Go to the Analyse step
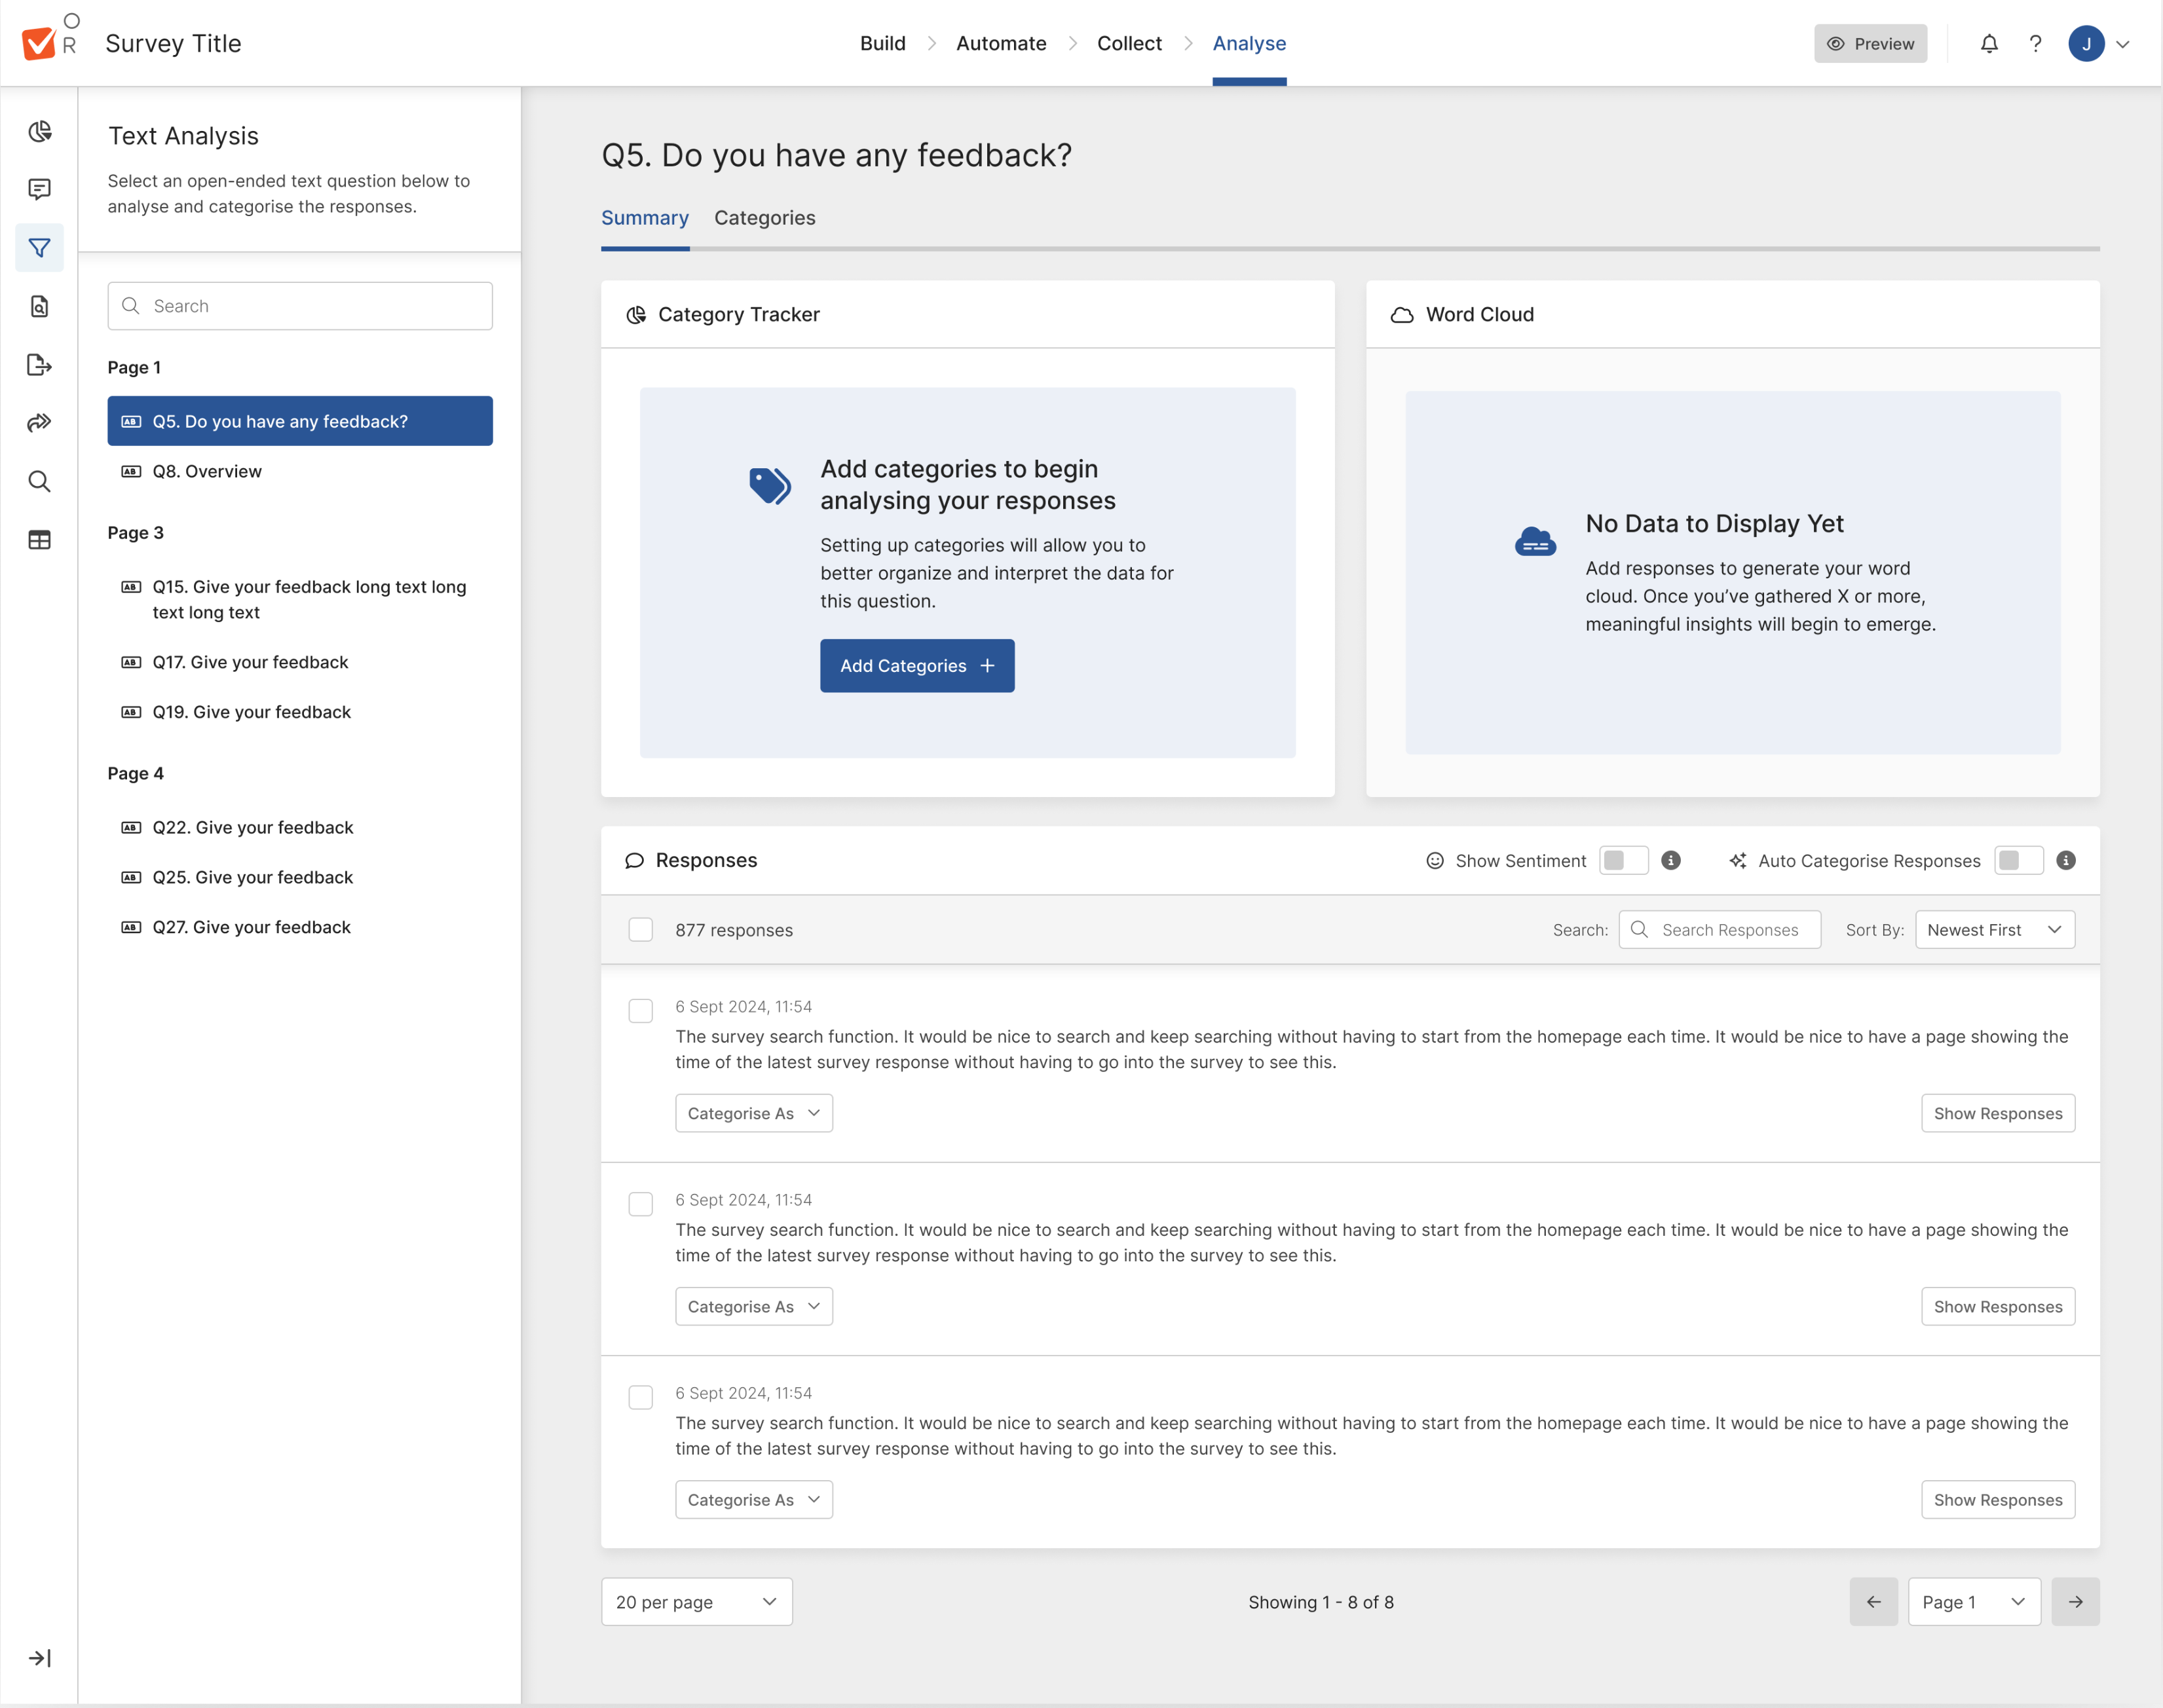2163x1708 pixels. coord(1249,43)
